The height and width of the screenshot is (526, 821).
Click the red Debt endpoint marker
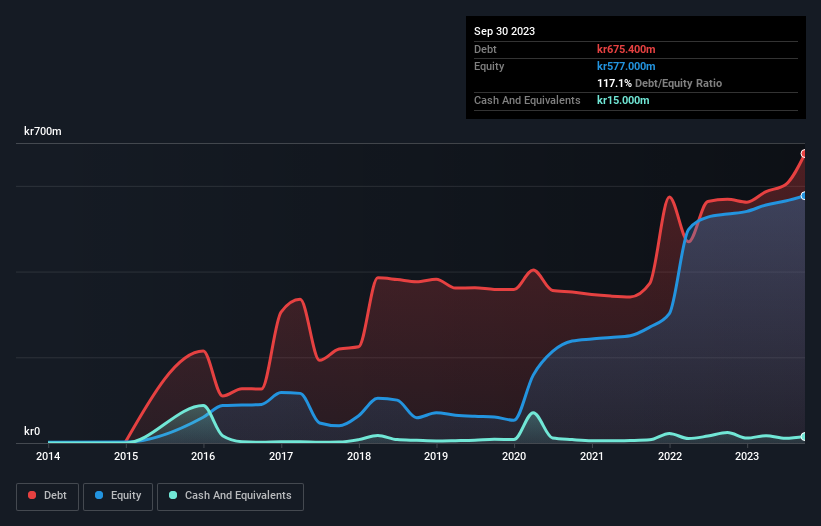pos(804,153)
